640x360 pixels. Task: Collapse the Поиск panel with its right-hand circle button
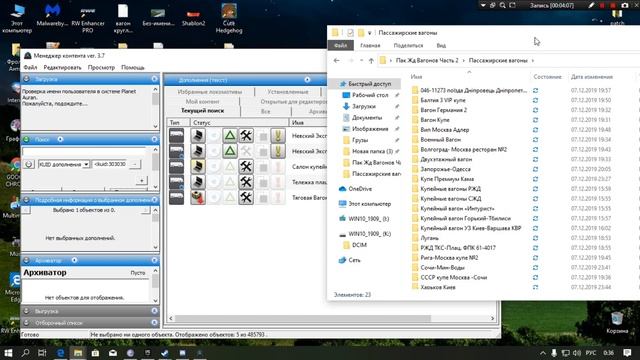[x=154, y=139]
